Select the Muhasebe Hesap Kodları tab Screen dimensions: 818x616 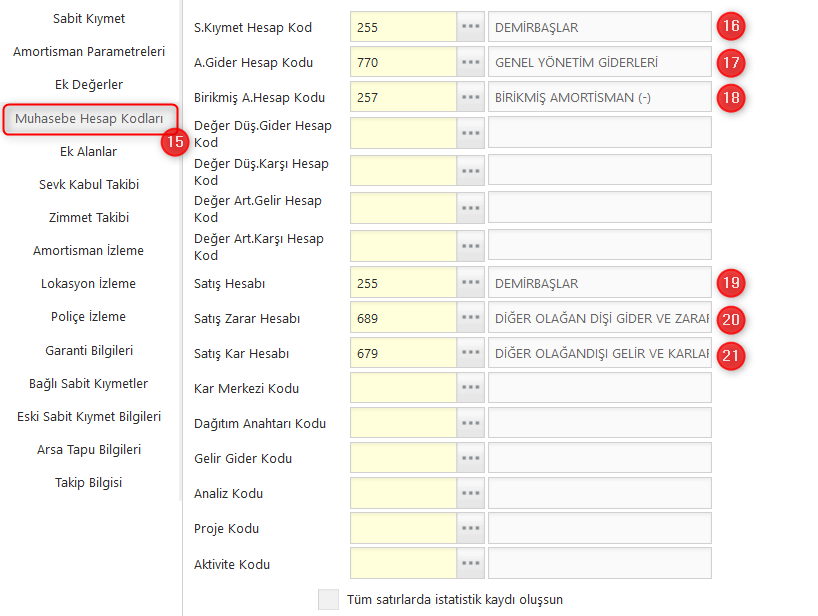89,119
